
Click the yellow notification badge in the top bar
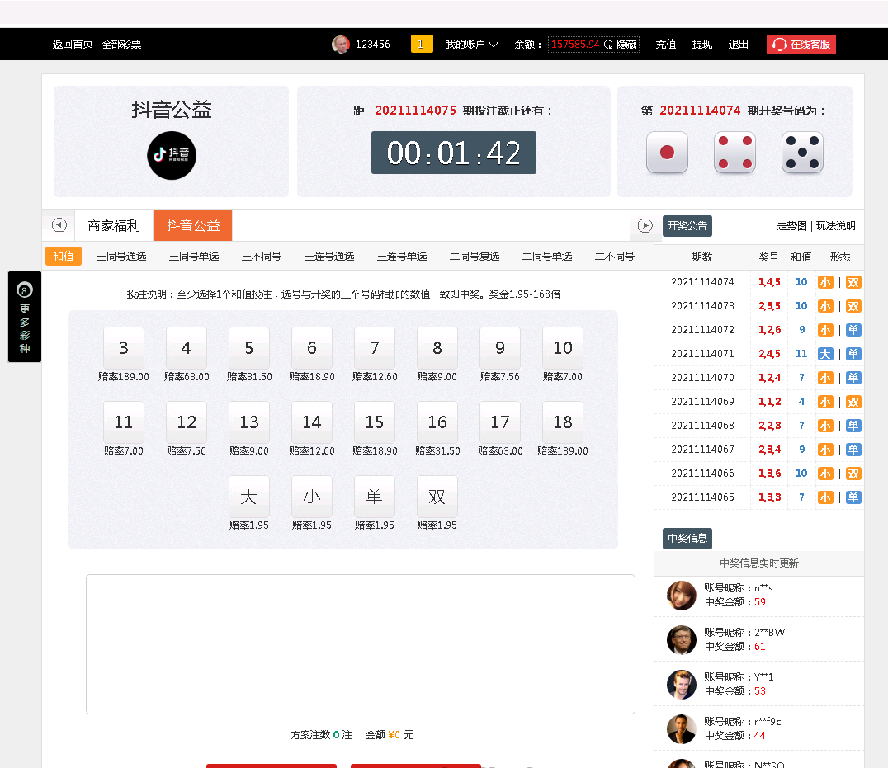[421, 44]
